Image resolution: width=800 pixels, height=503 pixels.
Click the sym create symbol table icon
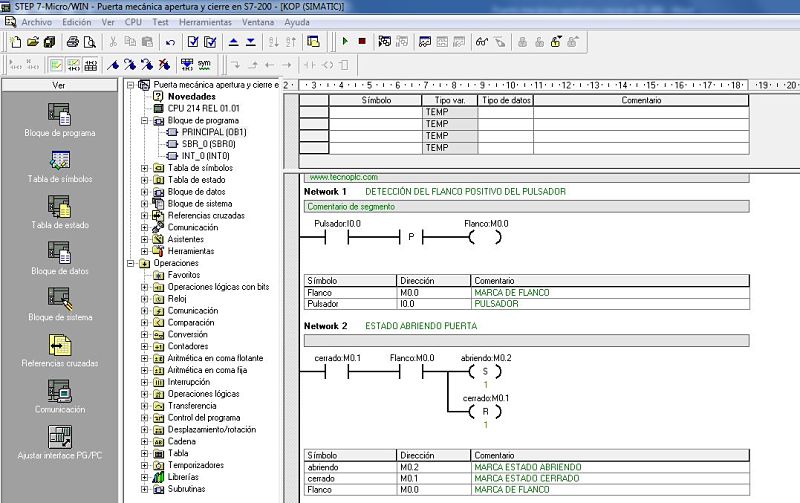tap(204, 65)
